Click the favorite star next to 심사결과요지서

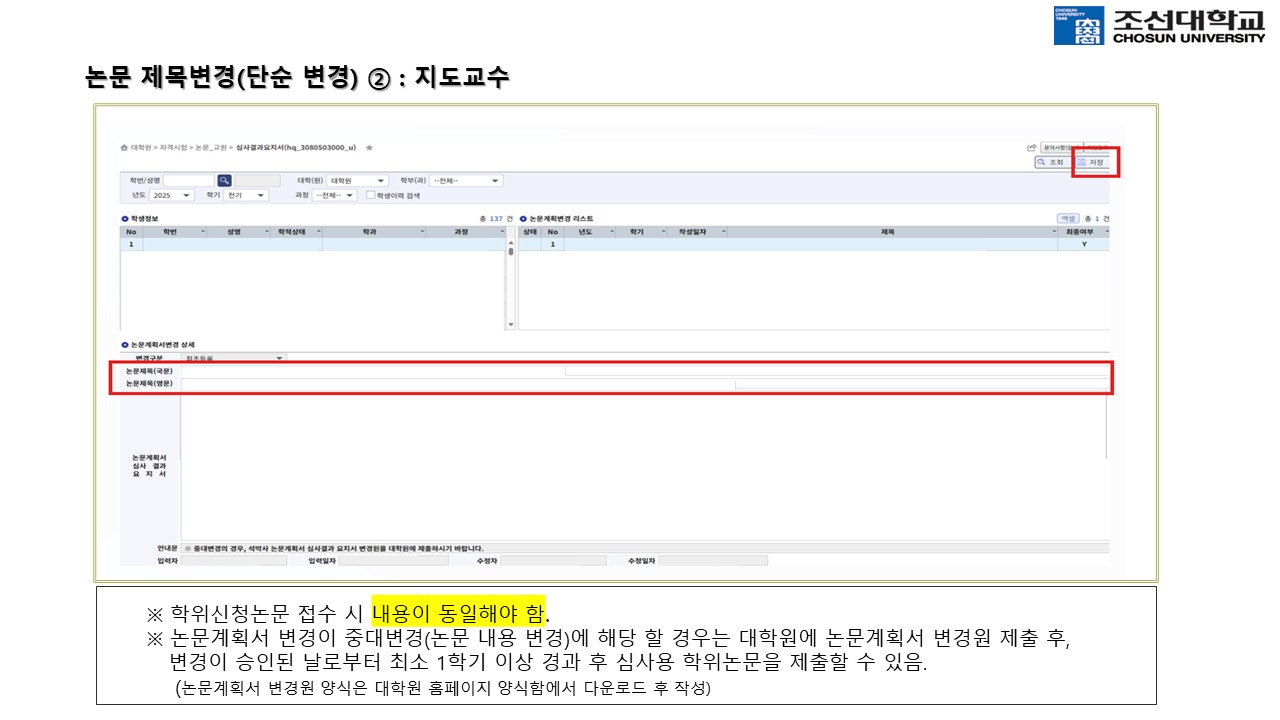coord(369,147)
